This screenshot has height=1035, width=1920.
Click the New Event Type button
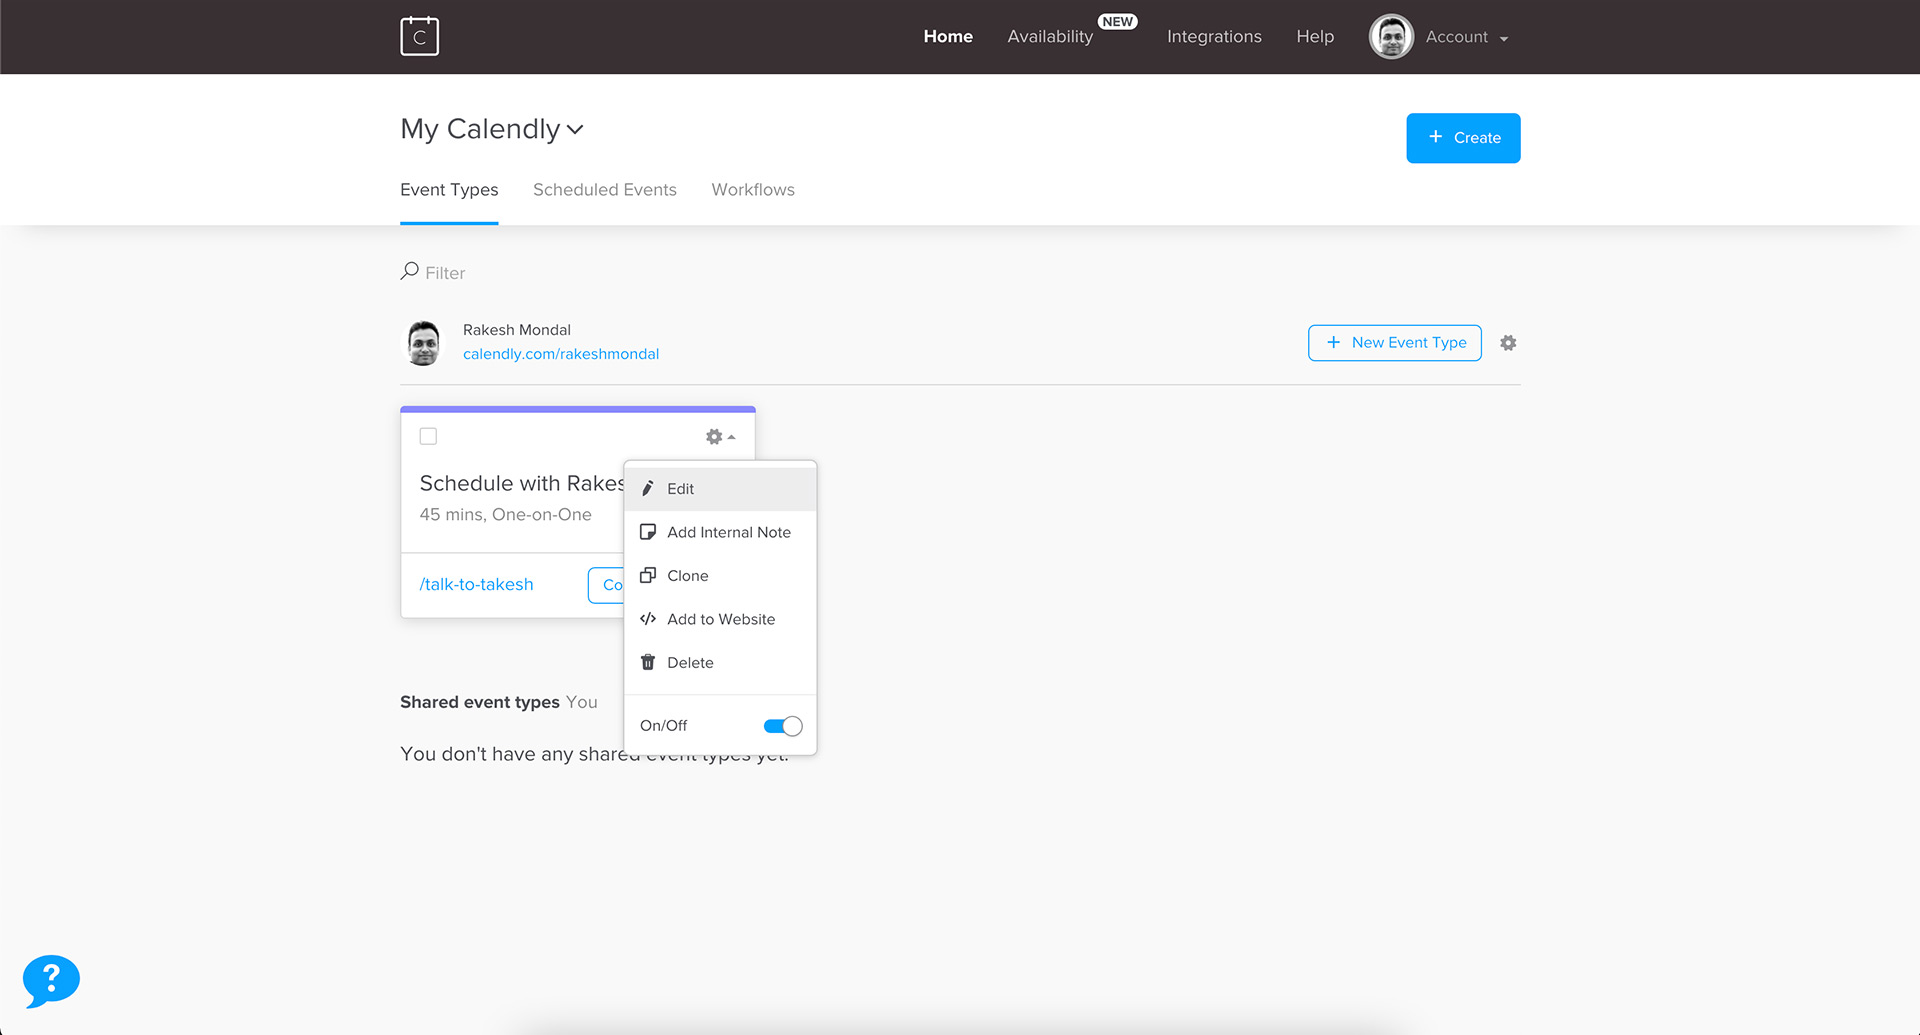coord(1394,343)
